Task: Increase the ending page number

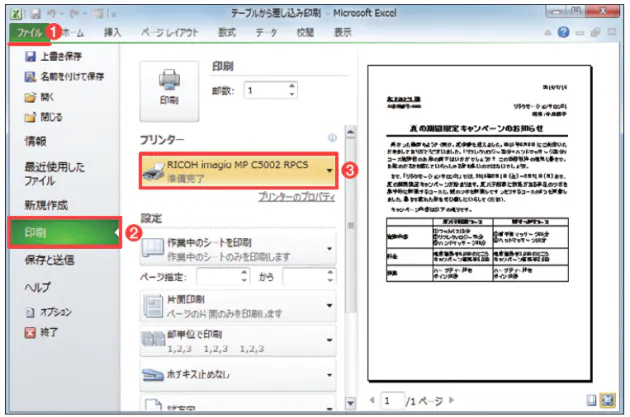Action: coord(330,272)
